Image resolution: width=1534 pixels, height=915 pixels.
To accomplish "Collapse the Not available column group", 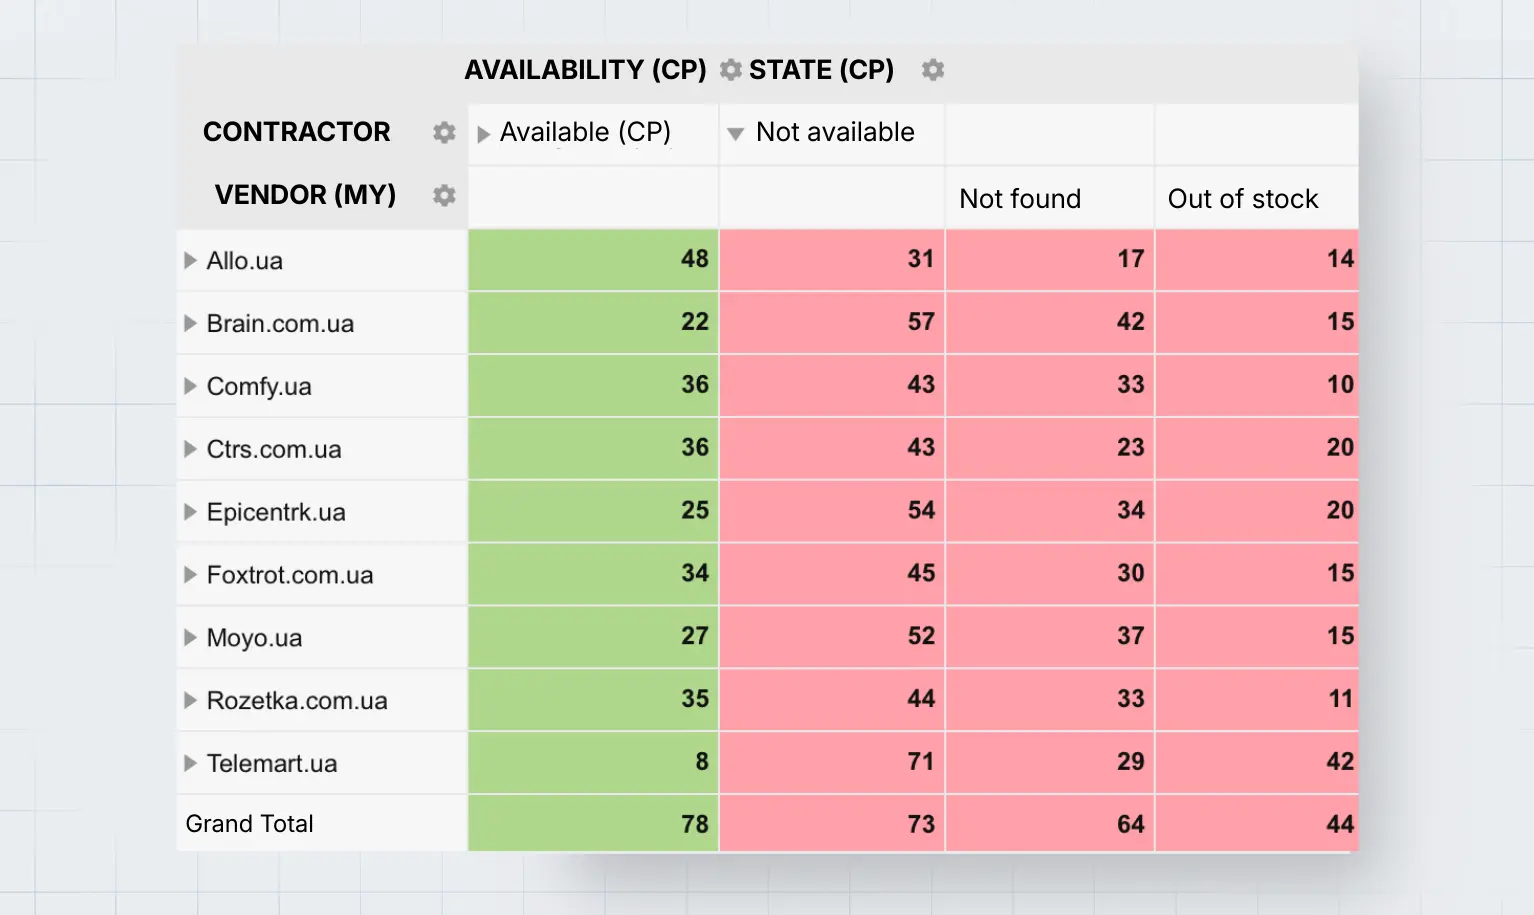I will [x=735, y=132].
